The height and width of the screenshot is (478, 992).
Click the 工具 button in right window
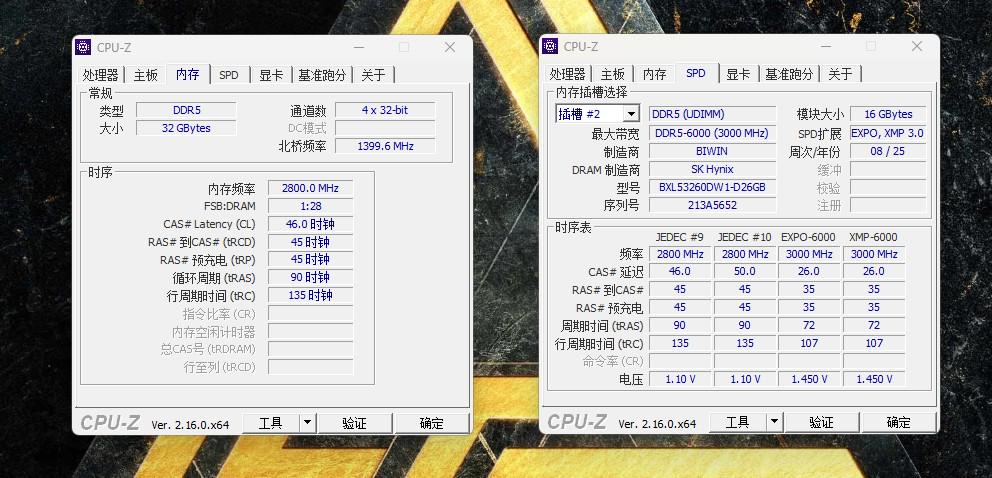click(x=737, y=422)
